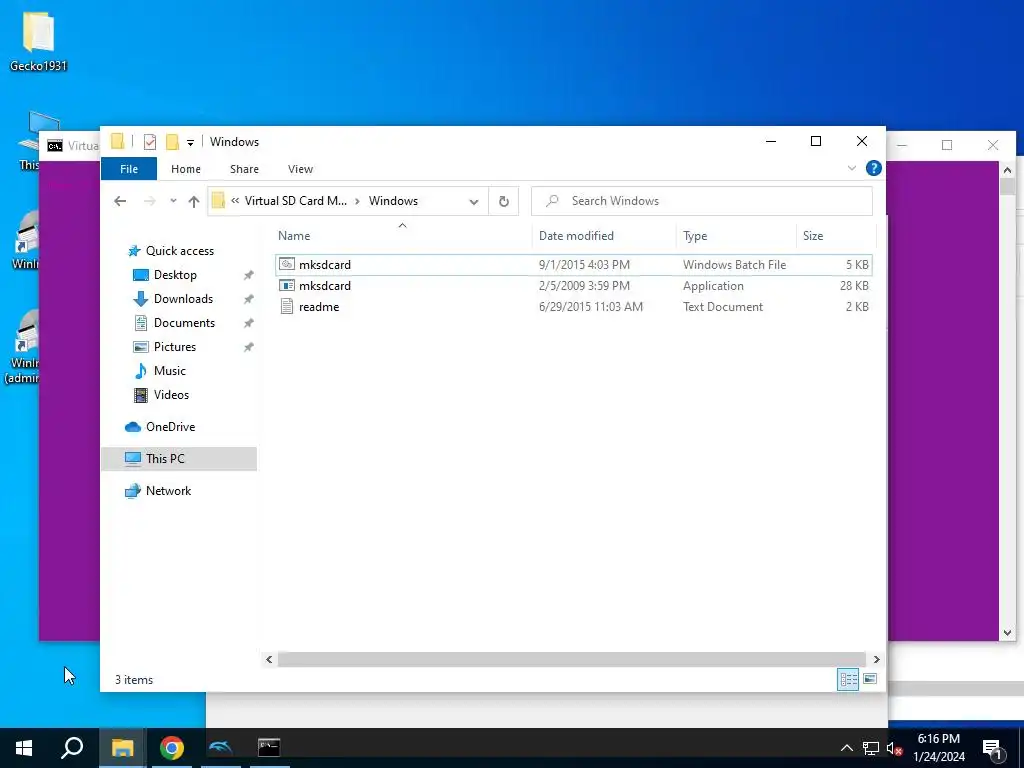
Task: Expand the ribbon with chevron
Action: [852, 168]
